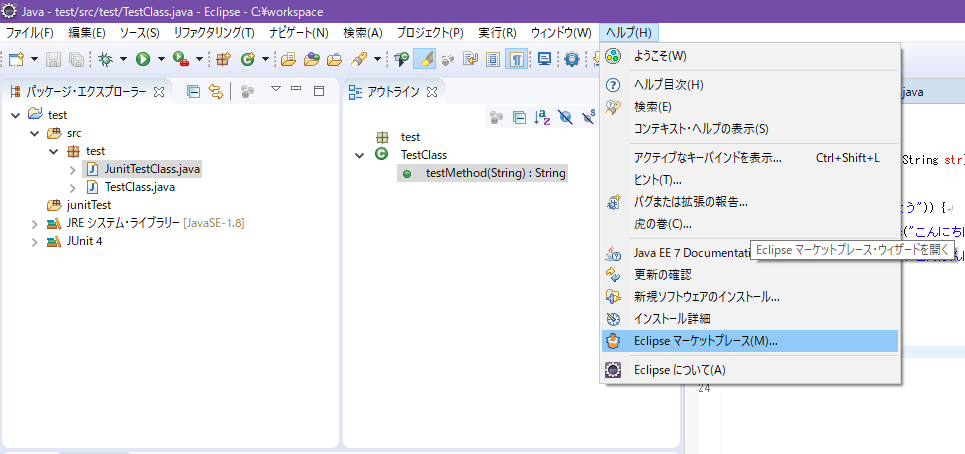Click the Search flashlight icon
This screenshot has height=454, width=965.
point(359,59)
